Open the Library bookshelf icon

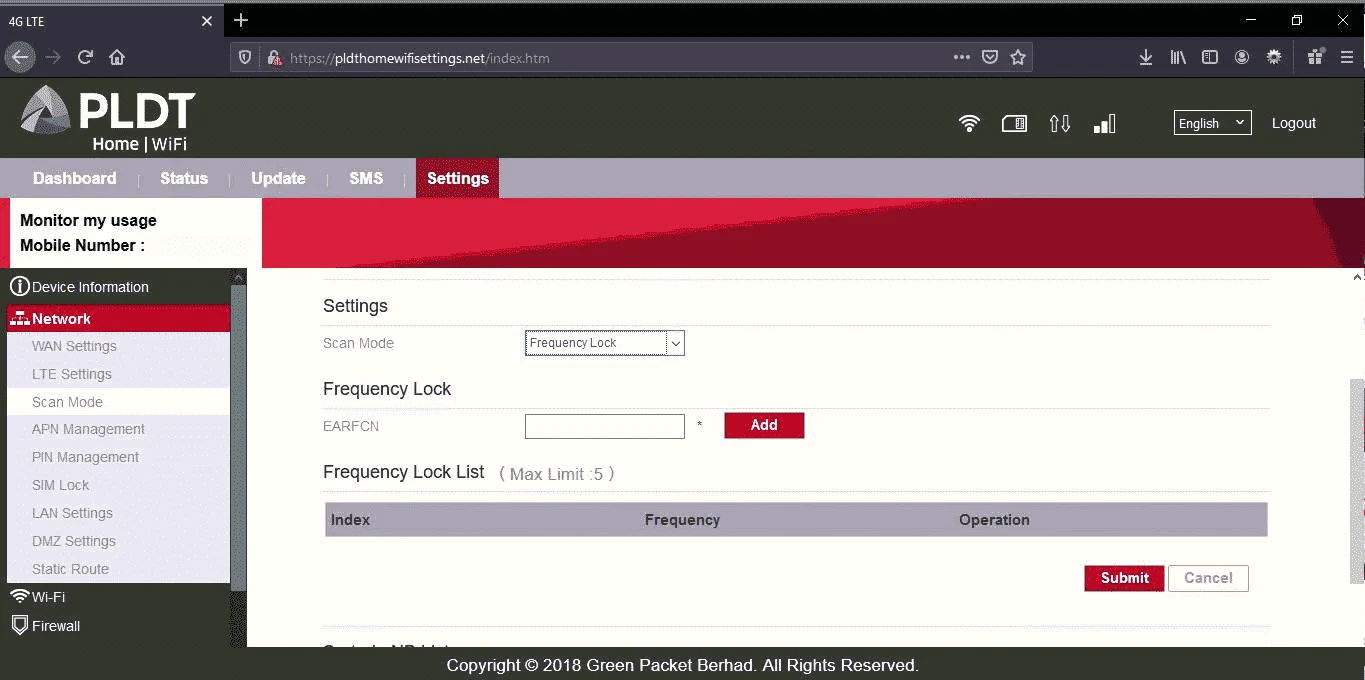1178,58
